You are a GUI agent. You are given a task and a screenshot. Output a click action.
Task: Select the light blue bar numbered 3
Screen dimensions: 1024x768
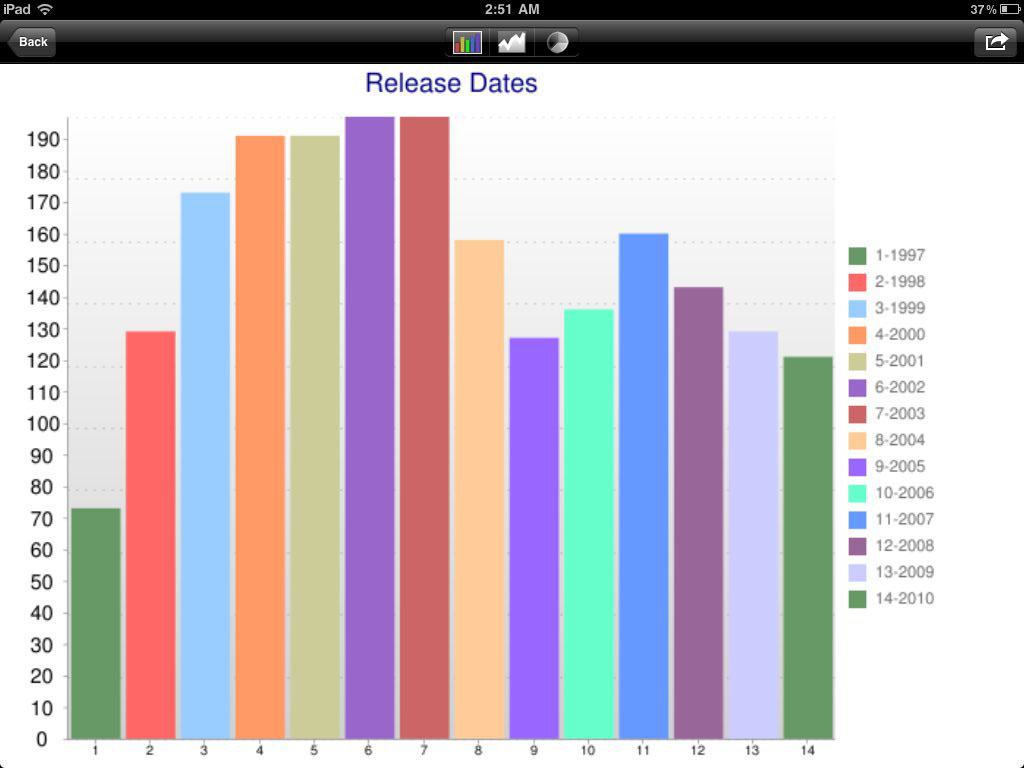pyautogui.click(x=205, y=465)
